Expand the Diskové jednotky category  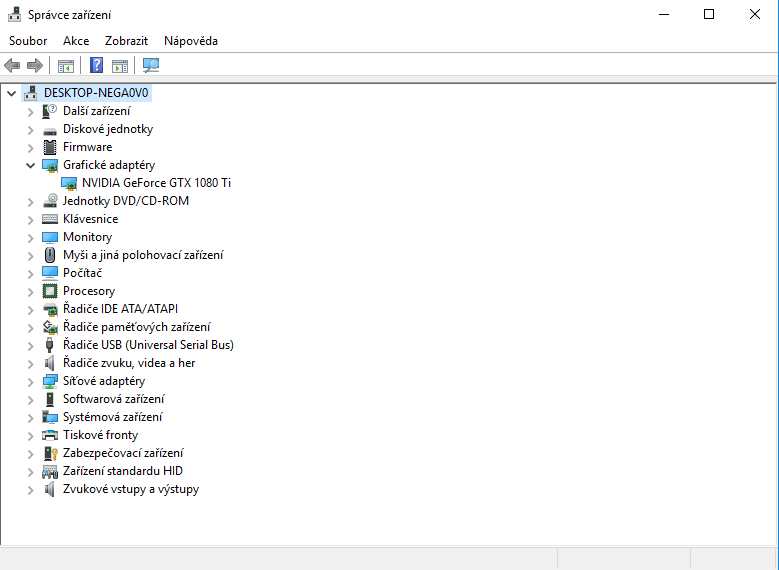(x=30, y=130)
